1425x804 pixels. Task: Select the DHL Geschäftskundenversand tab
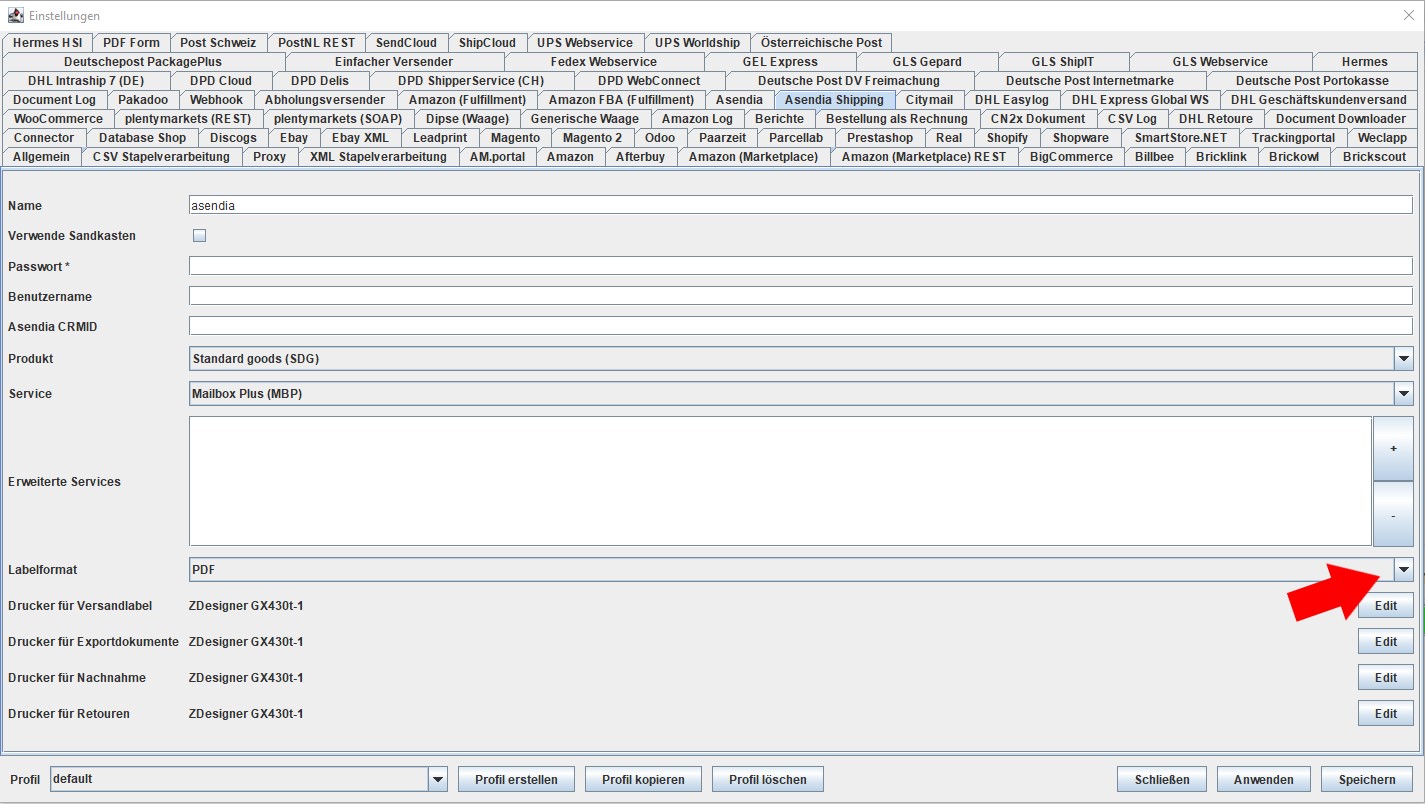click(1318, 100)
